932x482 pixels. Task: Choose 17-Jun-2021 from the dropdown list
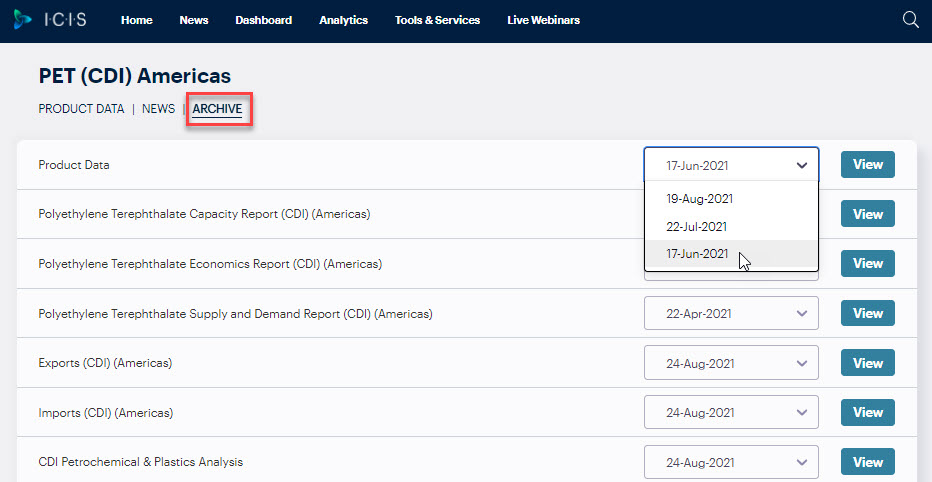731,254
